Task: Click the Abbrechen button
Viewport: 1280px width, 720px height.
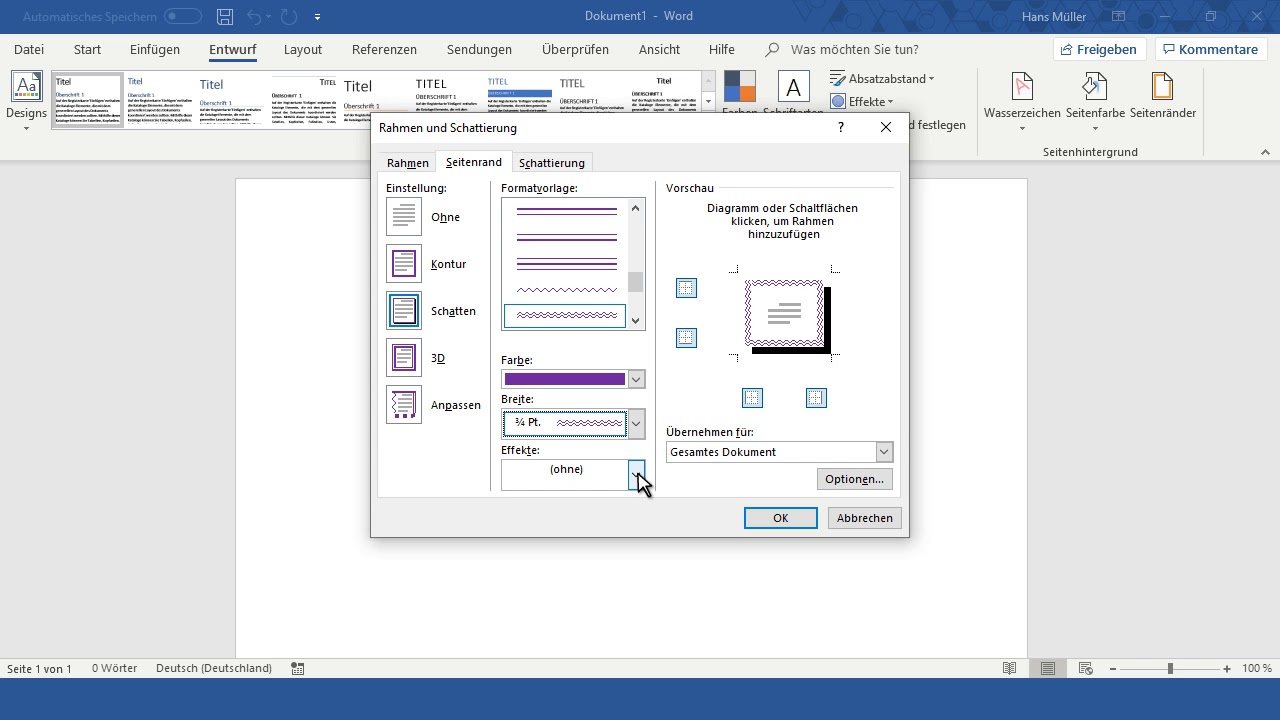Action: (865, 518)
